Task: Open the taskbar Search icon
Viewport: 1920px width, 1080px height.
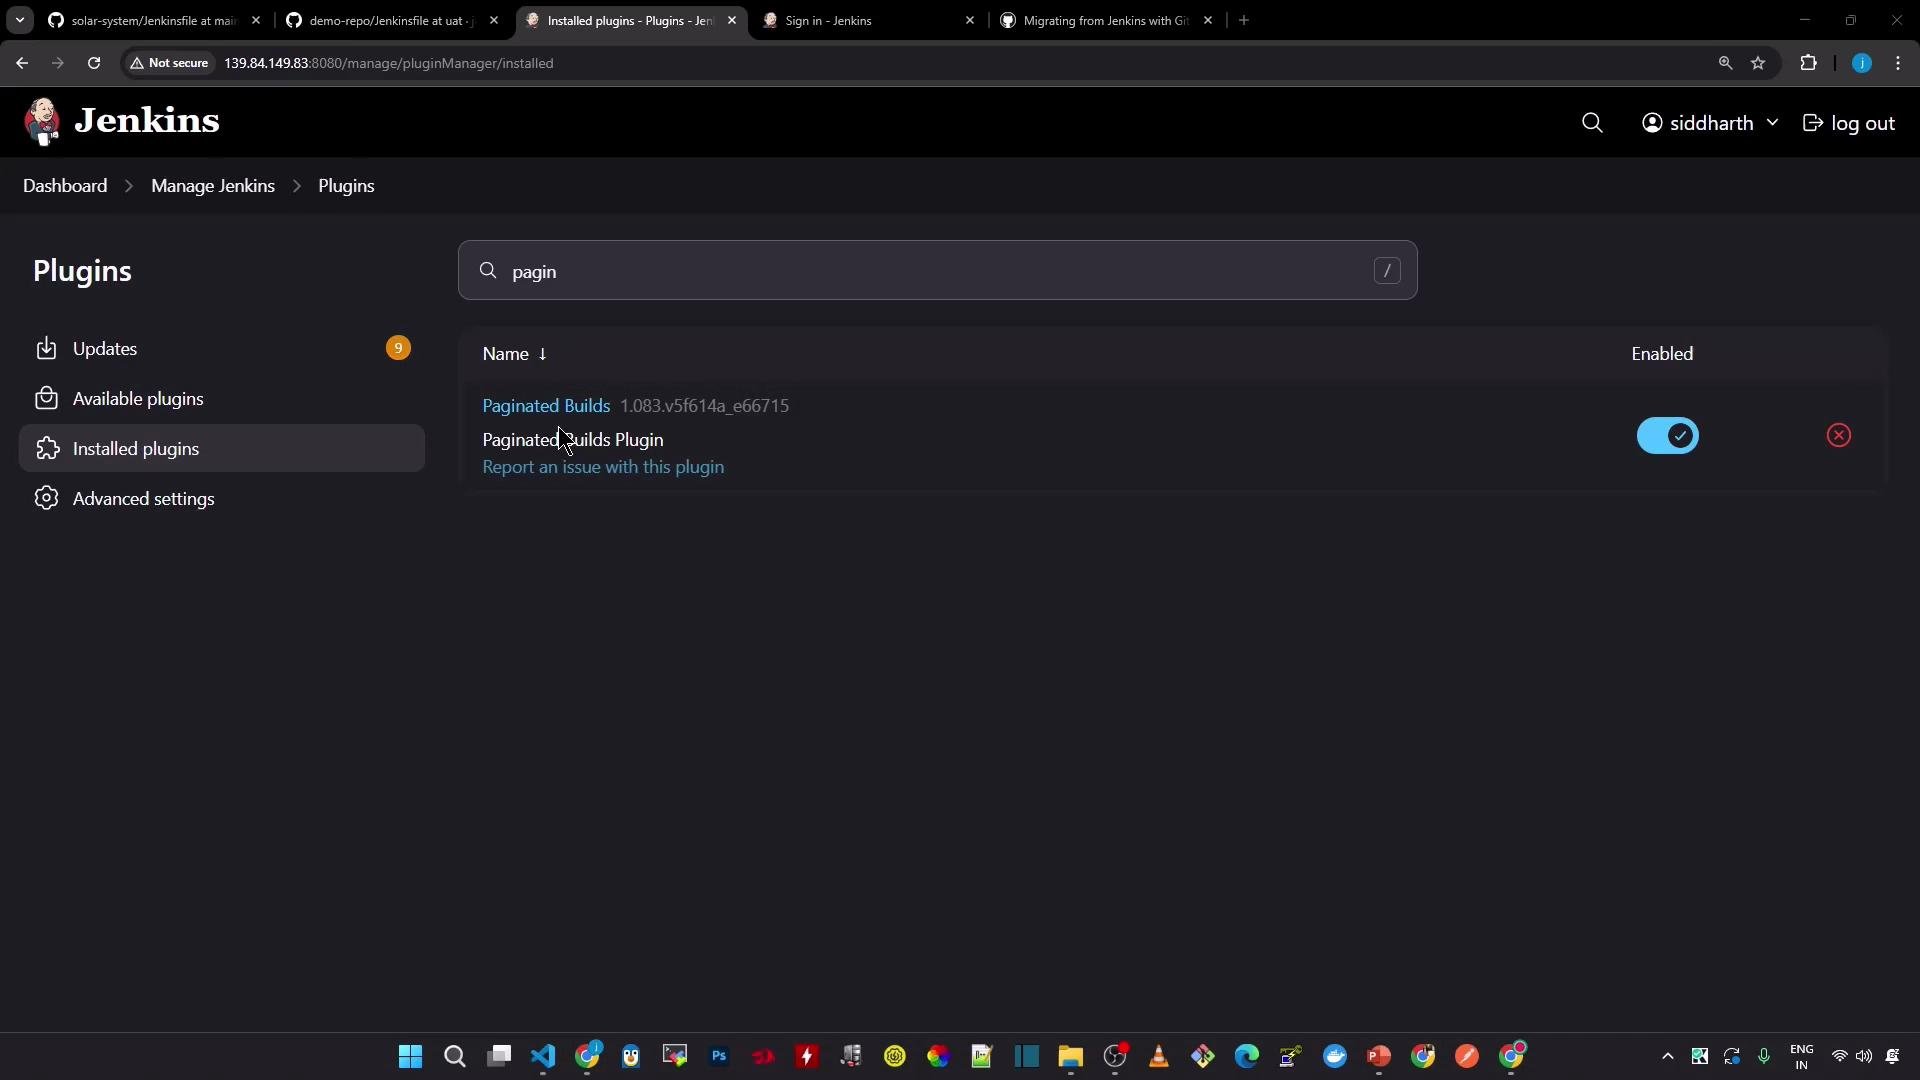Action: pyautogui.click(x=454, y=1056)
